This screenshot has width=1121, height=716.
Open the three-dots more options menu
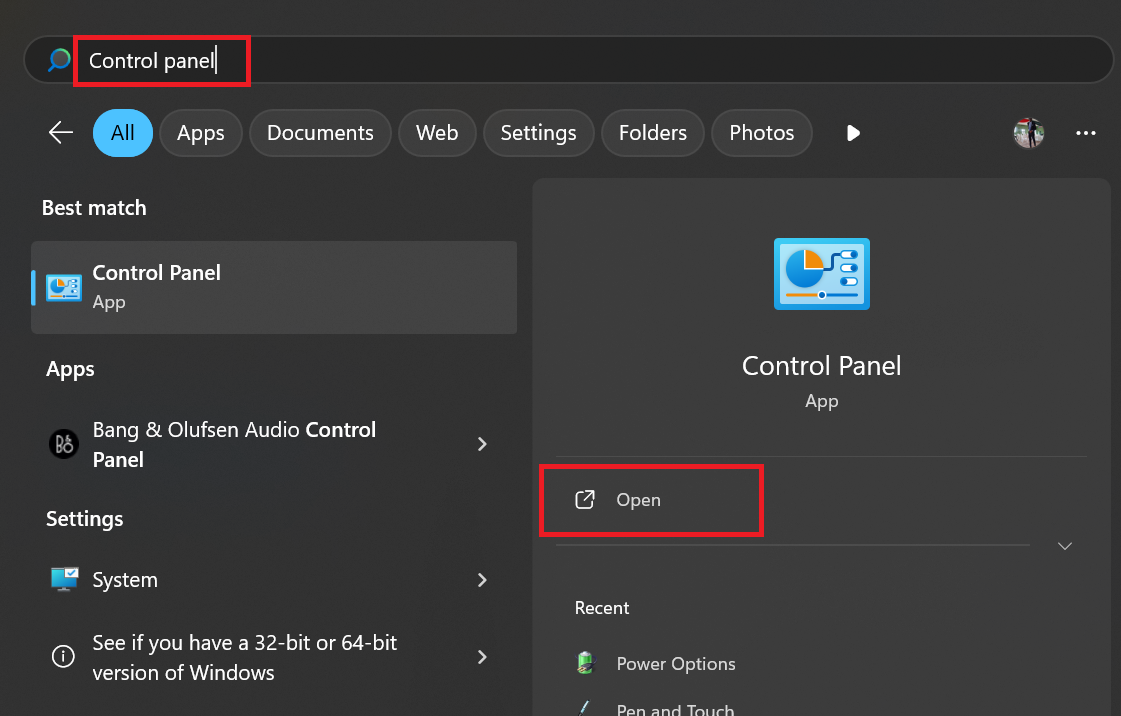click(1086, 133)
